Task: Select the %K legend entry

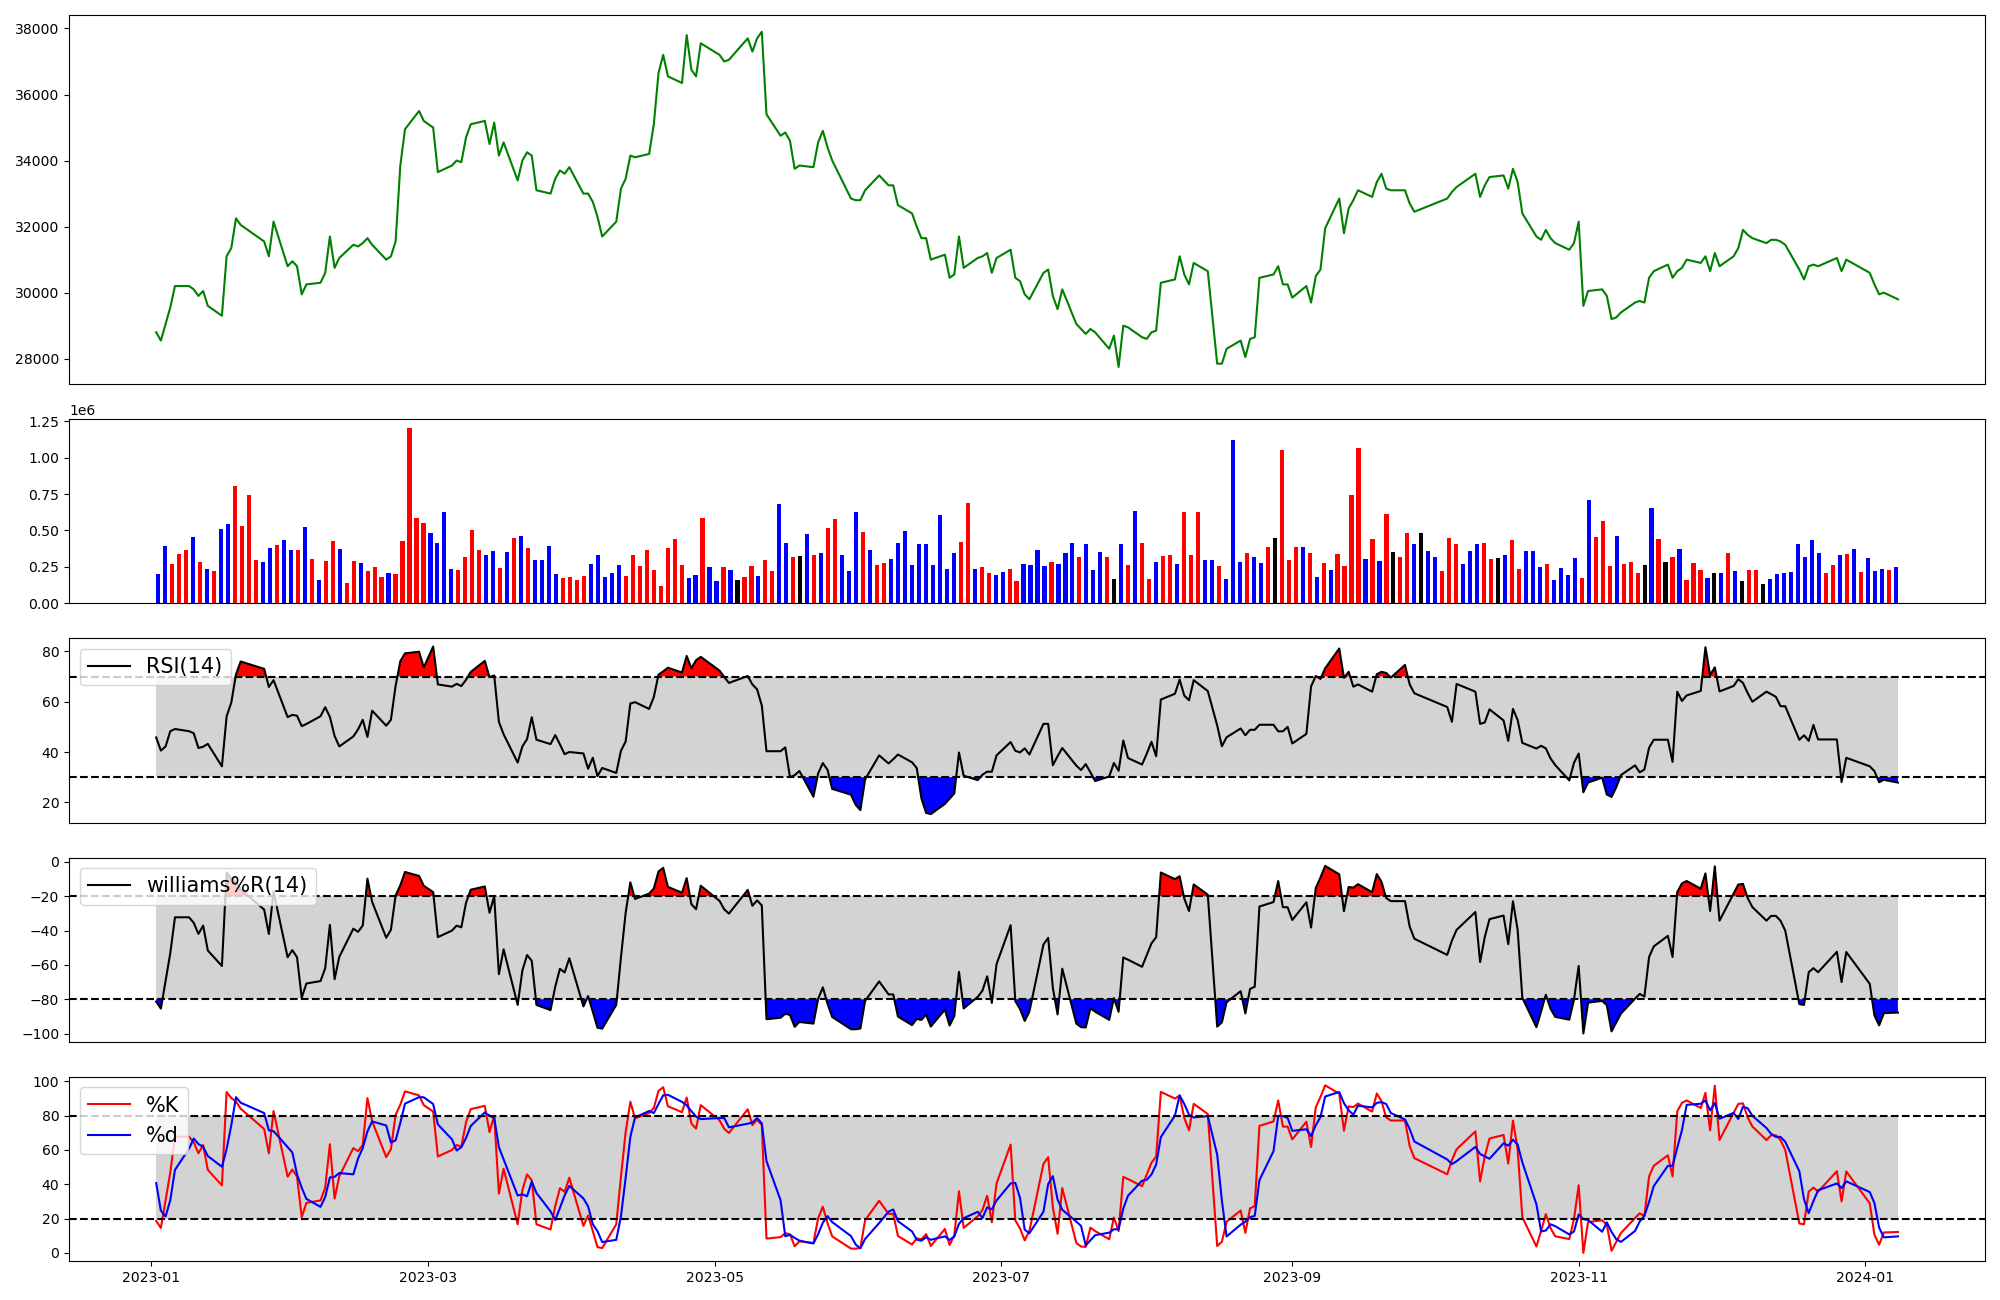Action: point(162,1104)
